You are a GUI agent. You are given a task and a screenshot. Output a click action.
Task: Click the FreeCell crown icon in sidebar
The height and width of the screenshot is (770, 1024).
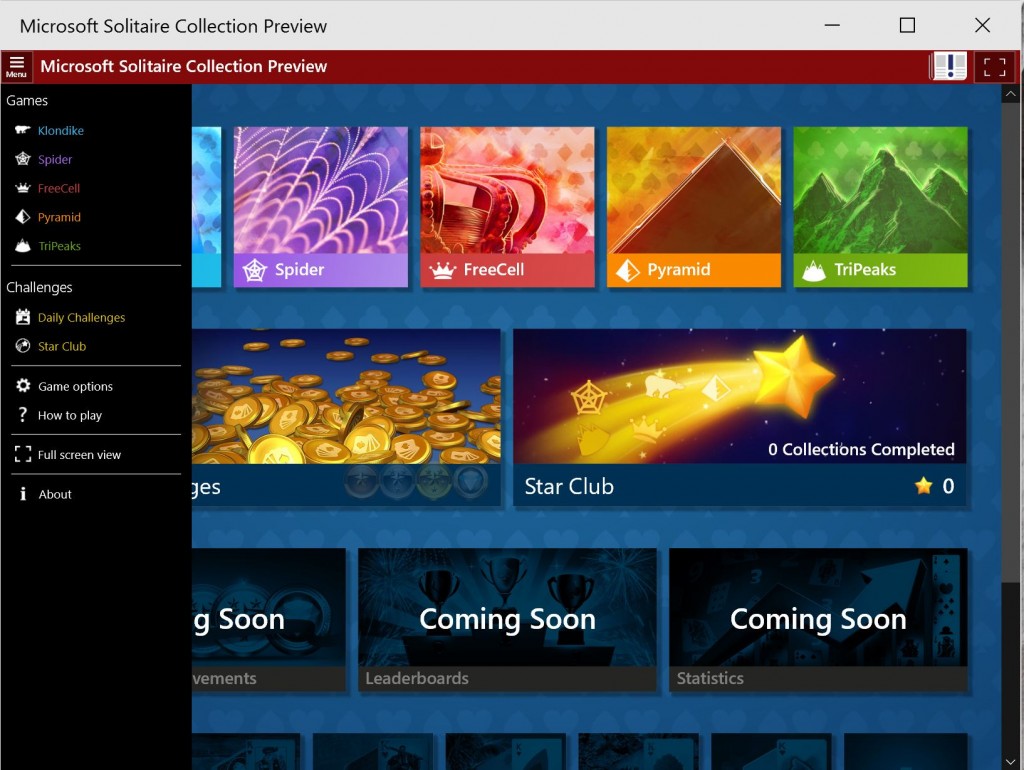[x=23, y=188]
